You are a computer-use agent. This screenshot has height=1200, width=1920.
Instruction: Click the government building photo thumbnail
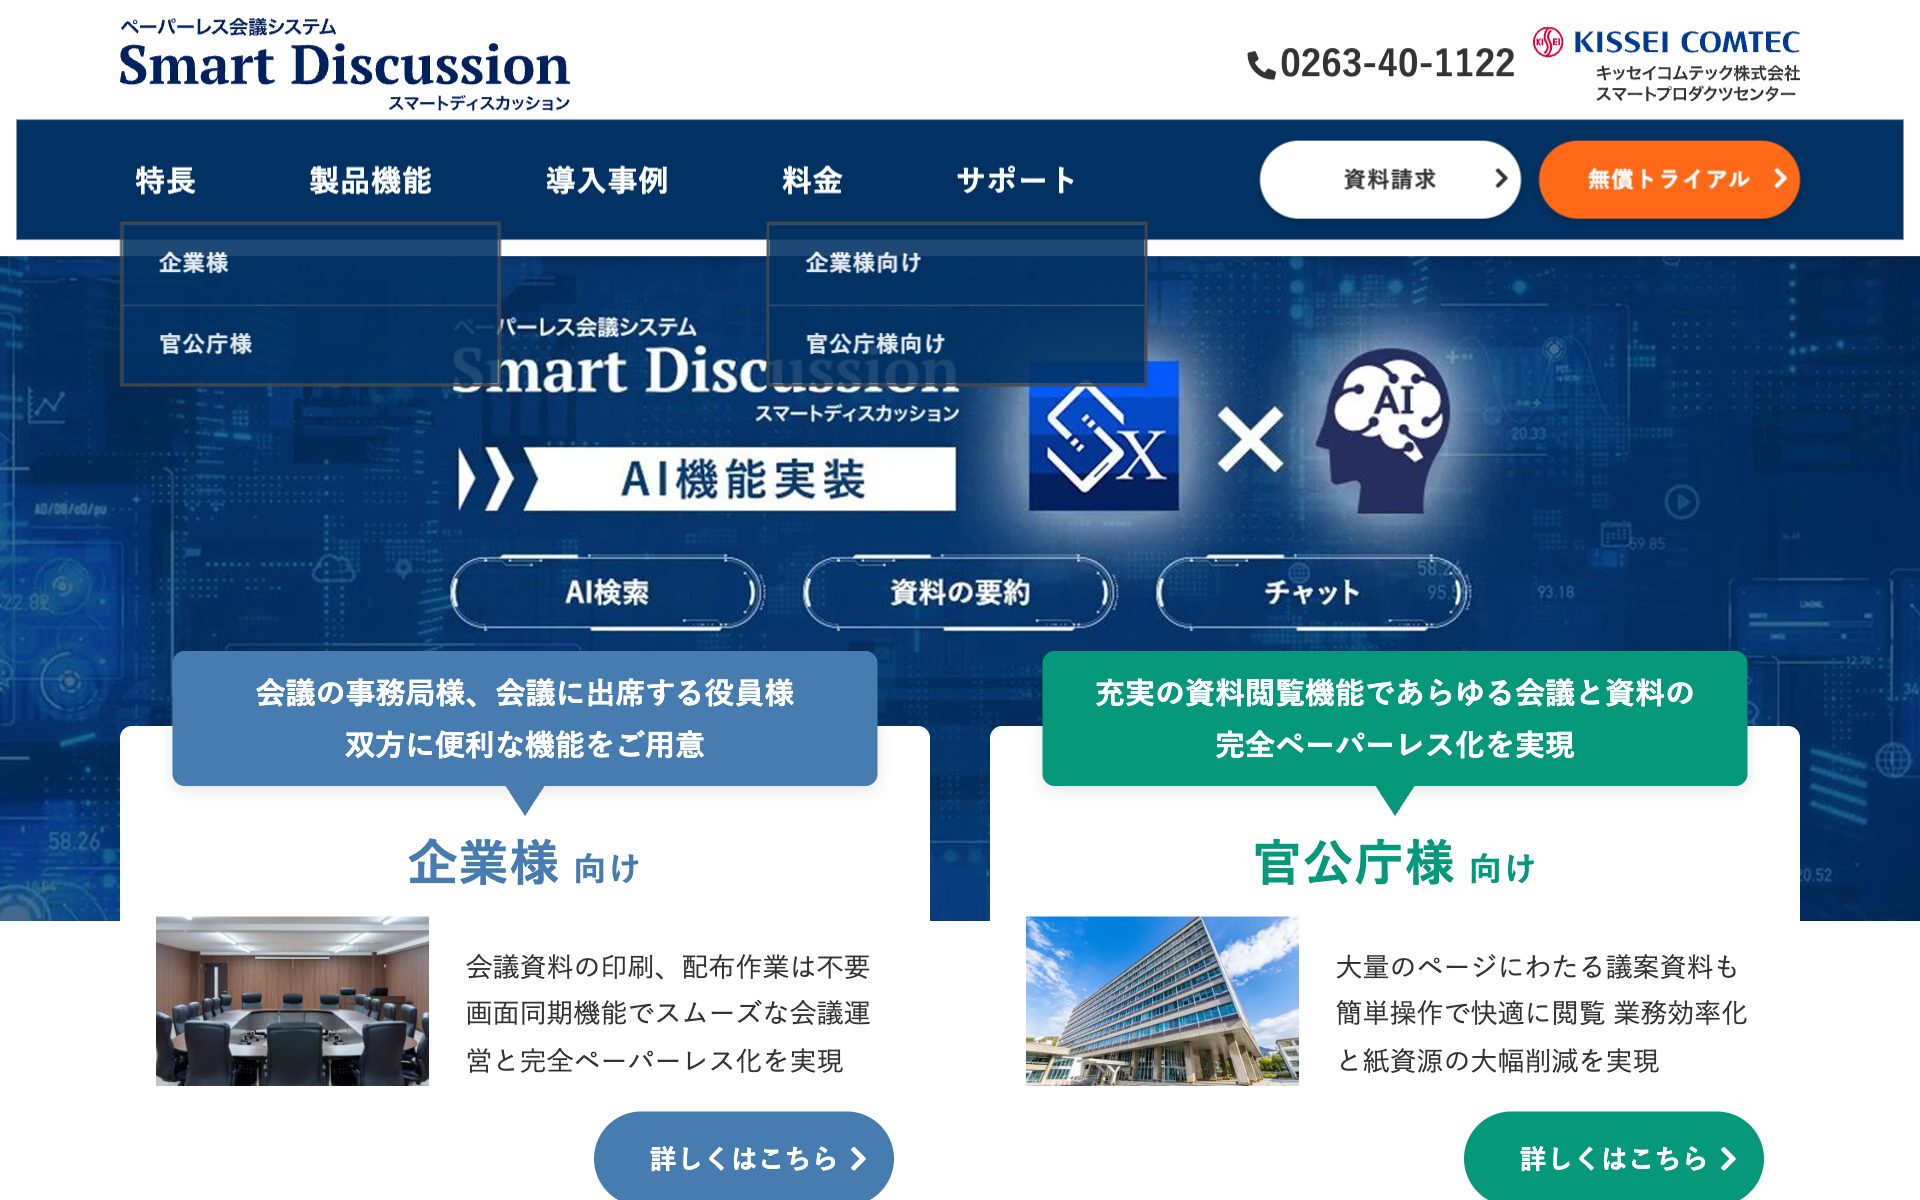(1162, 1001)
